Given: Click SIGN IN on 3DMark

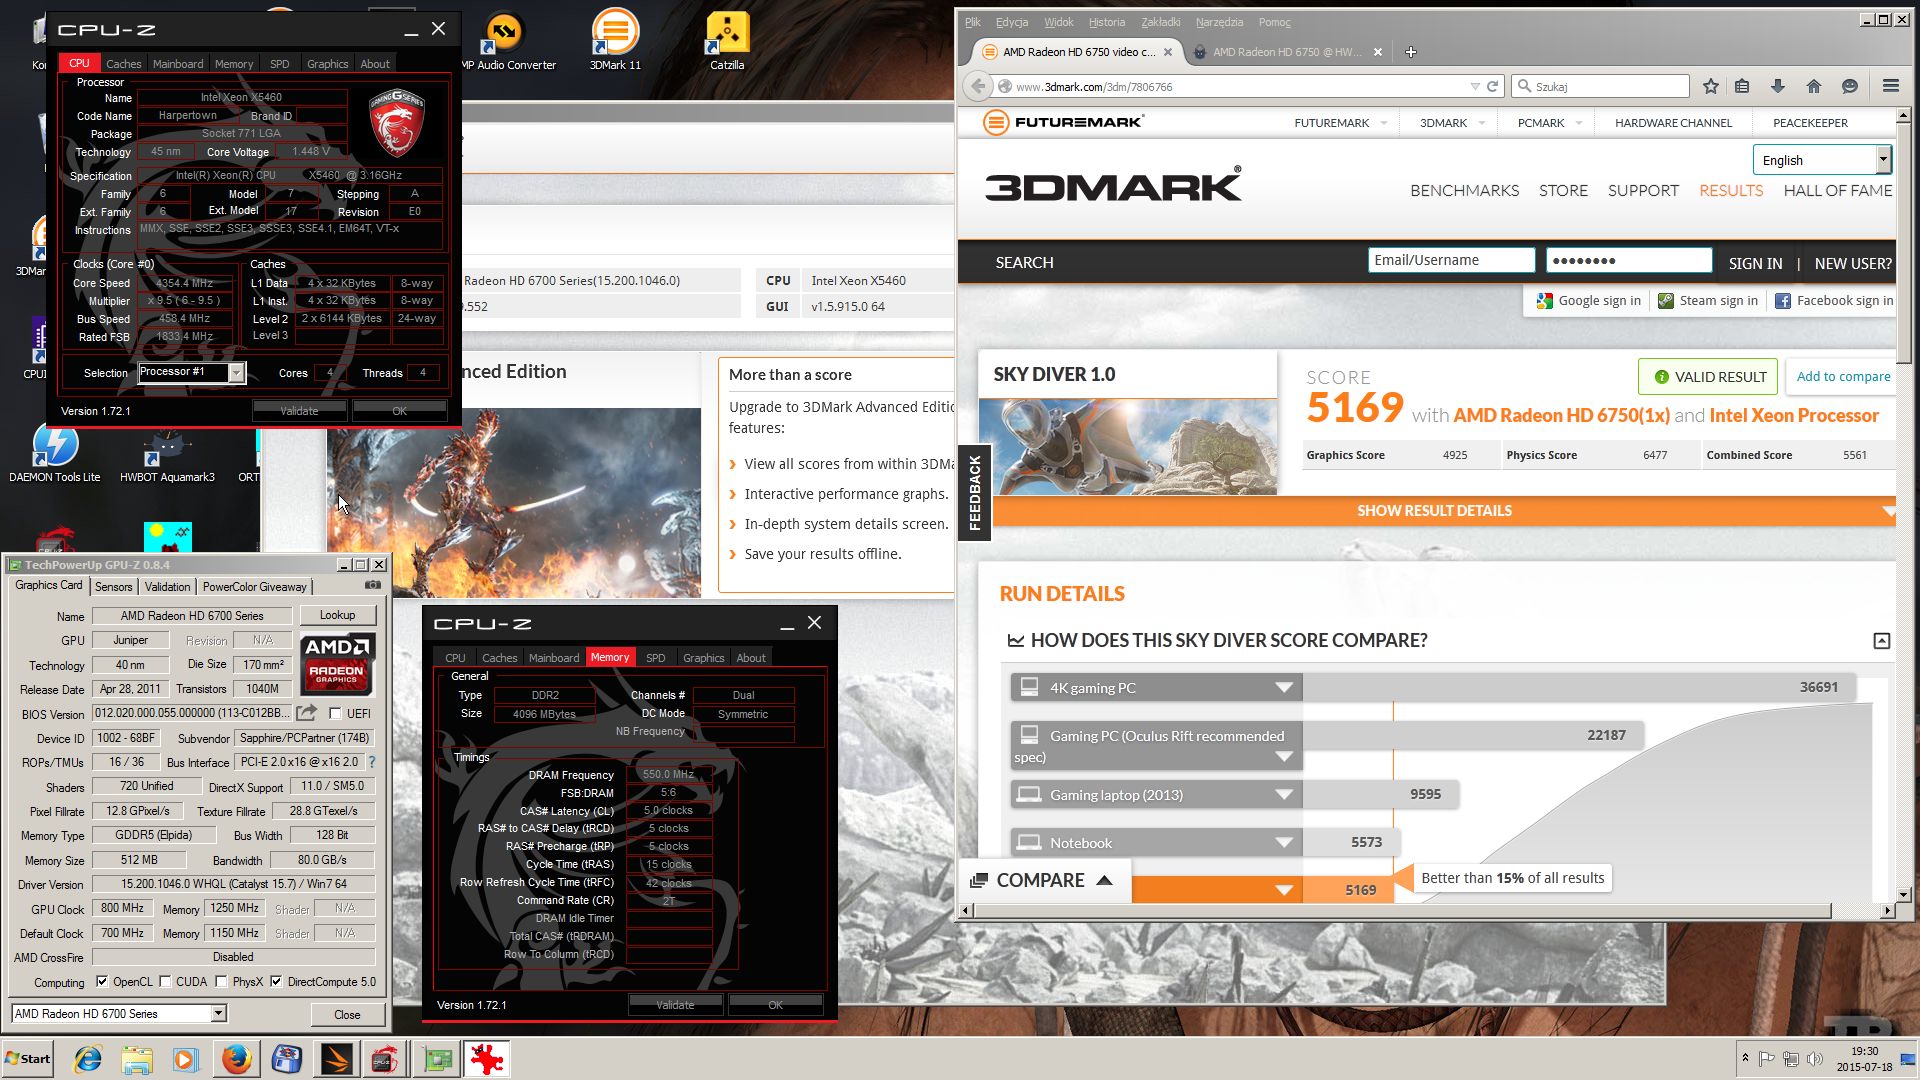Looking at the screenshot, I should [x=1755, y=263].
